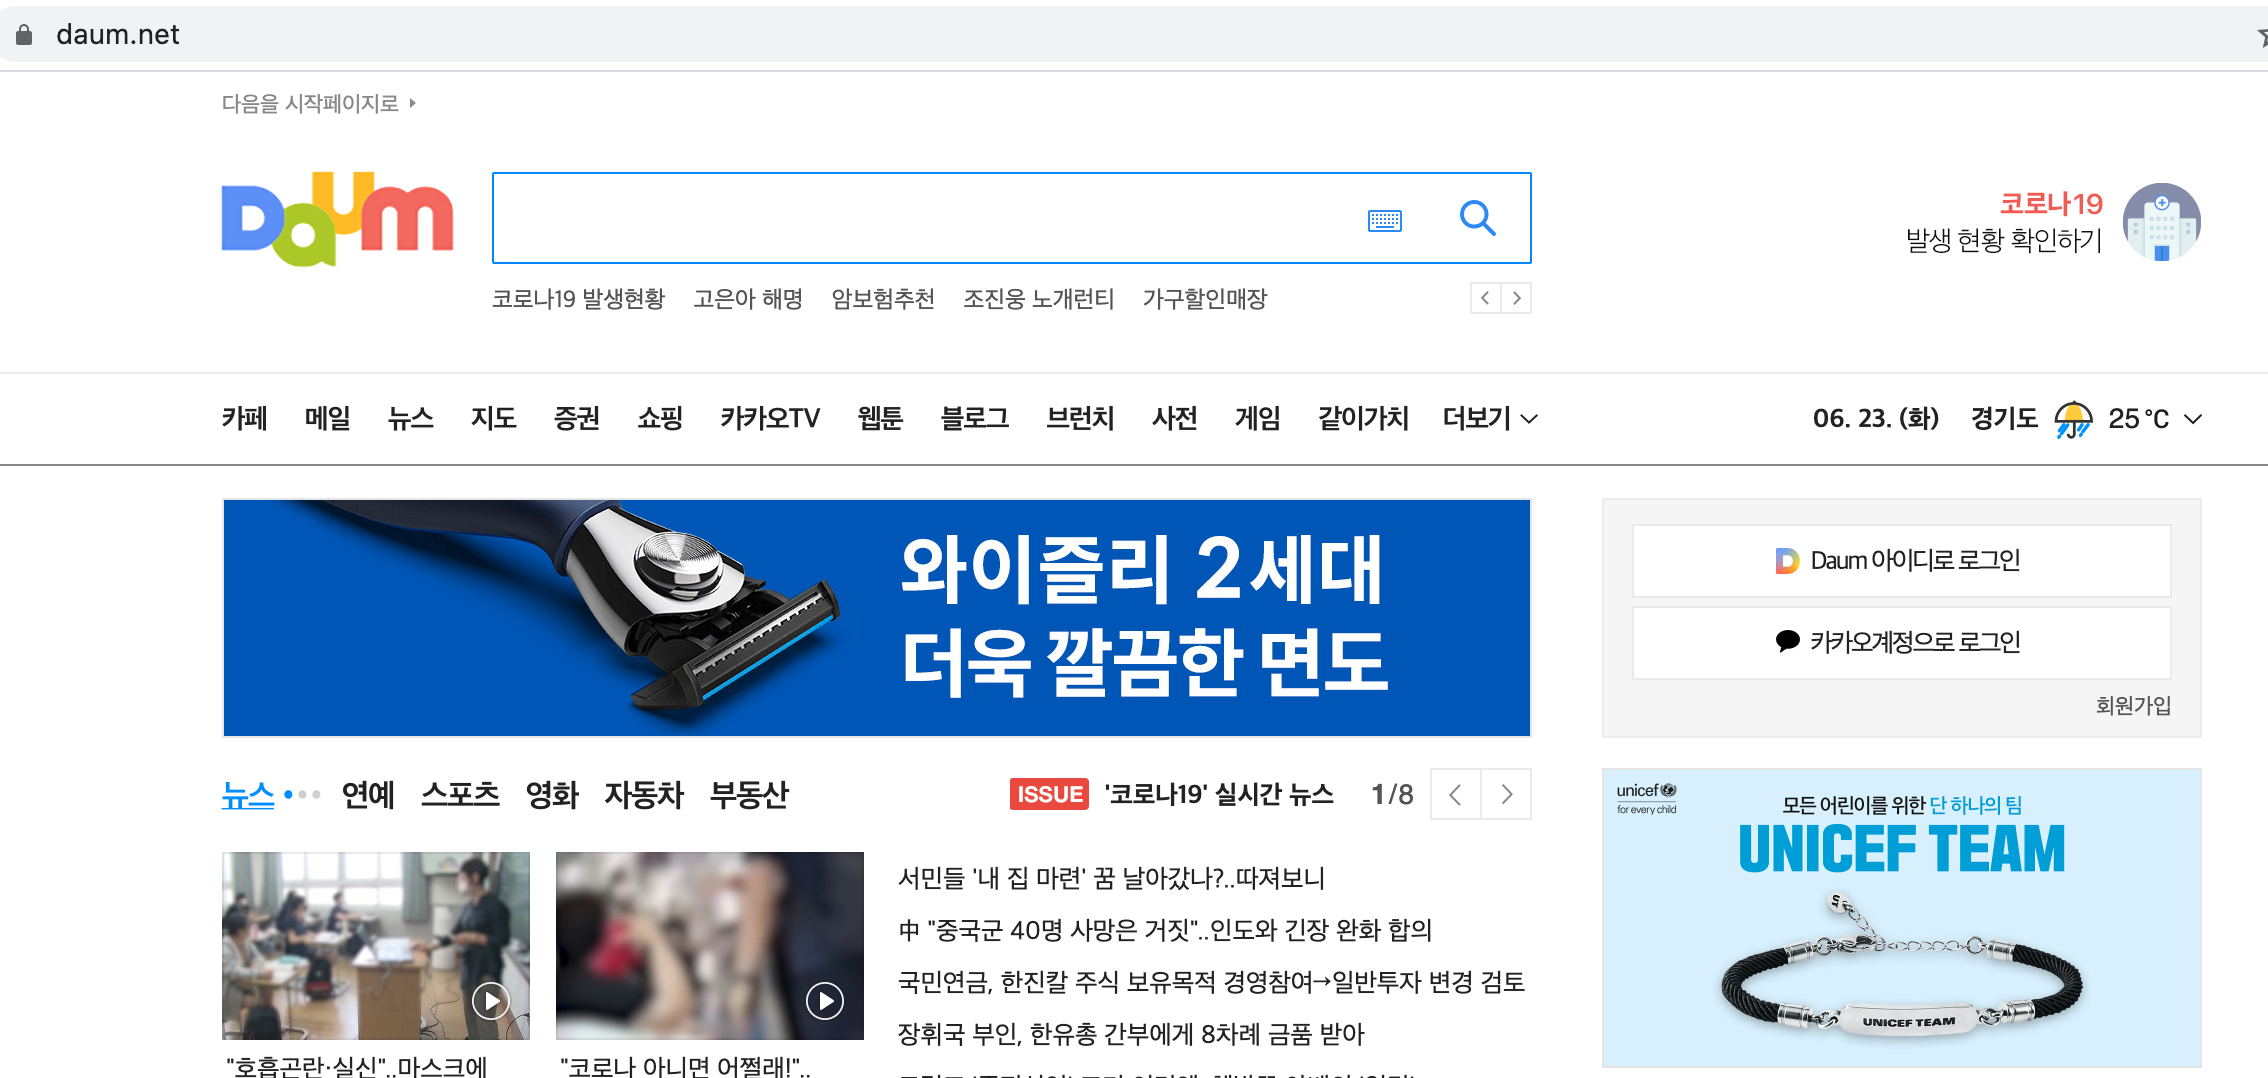Click keyword 조진웅 노개런티
This screenshot has height=1078, width=2268.
click(1038, 299)
